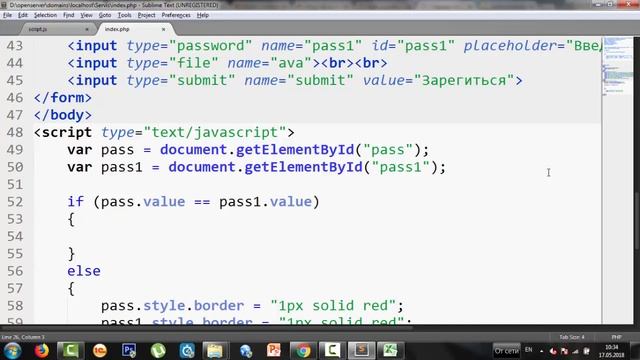Open the Goto menu
Screen dimensions: 640x360
(105, 15)
